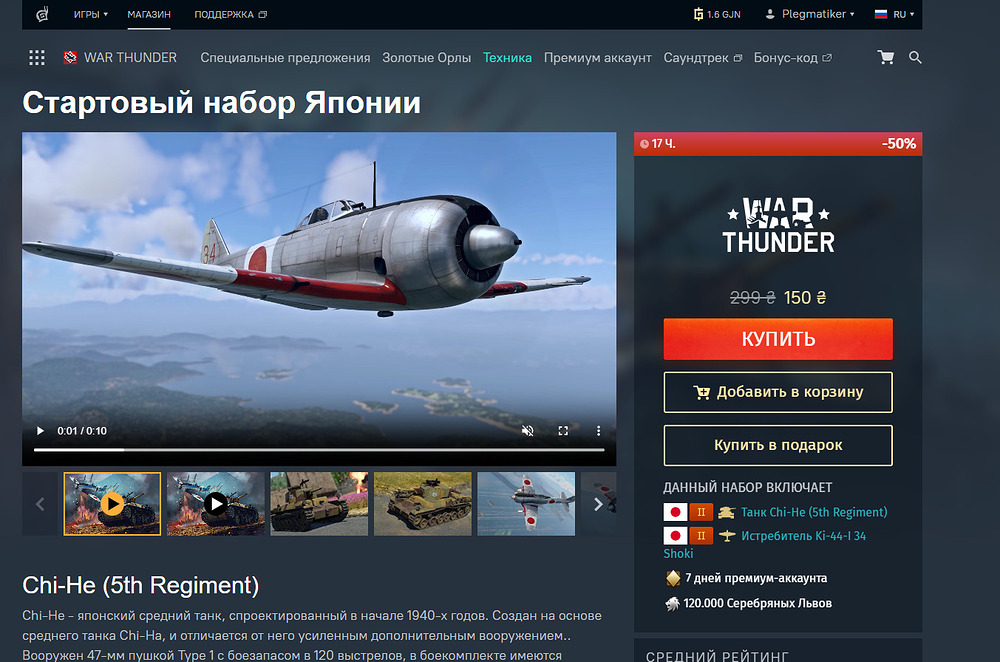Click the Chi-He (5th Regiment) heading
The image size is (1000, 662).
pyautogui.click(x=140, y=585)
